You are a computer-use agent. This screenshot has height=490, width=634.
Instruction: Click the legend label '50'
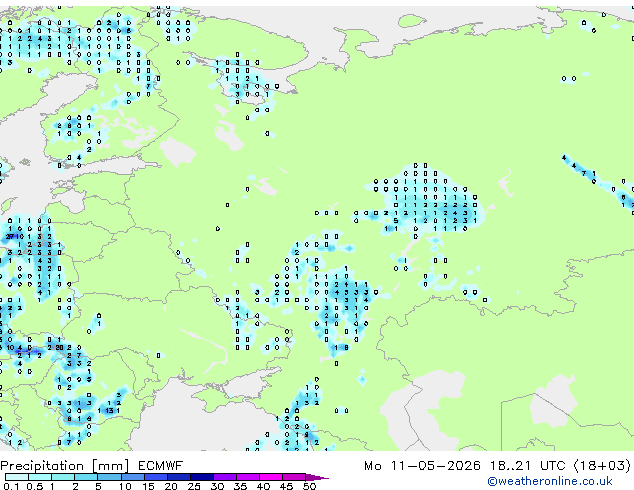(x=310, y=486)
